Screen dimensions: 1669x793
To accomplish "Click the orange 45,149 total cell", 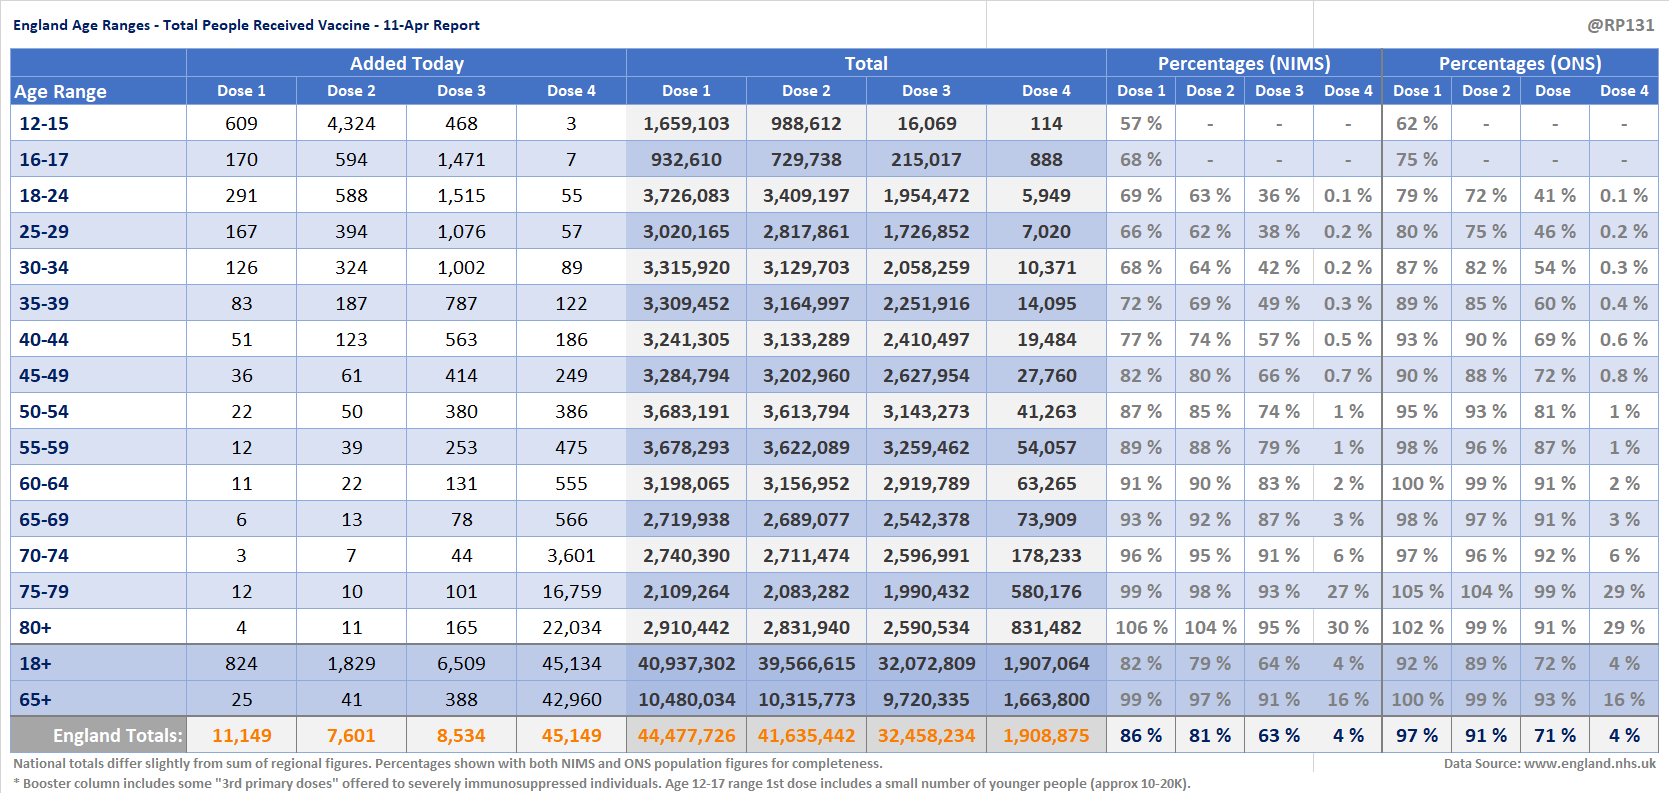I will (571, 736).
